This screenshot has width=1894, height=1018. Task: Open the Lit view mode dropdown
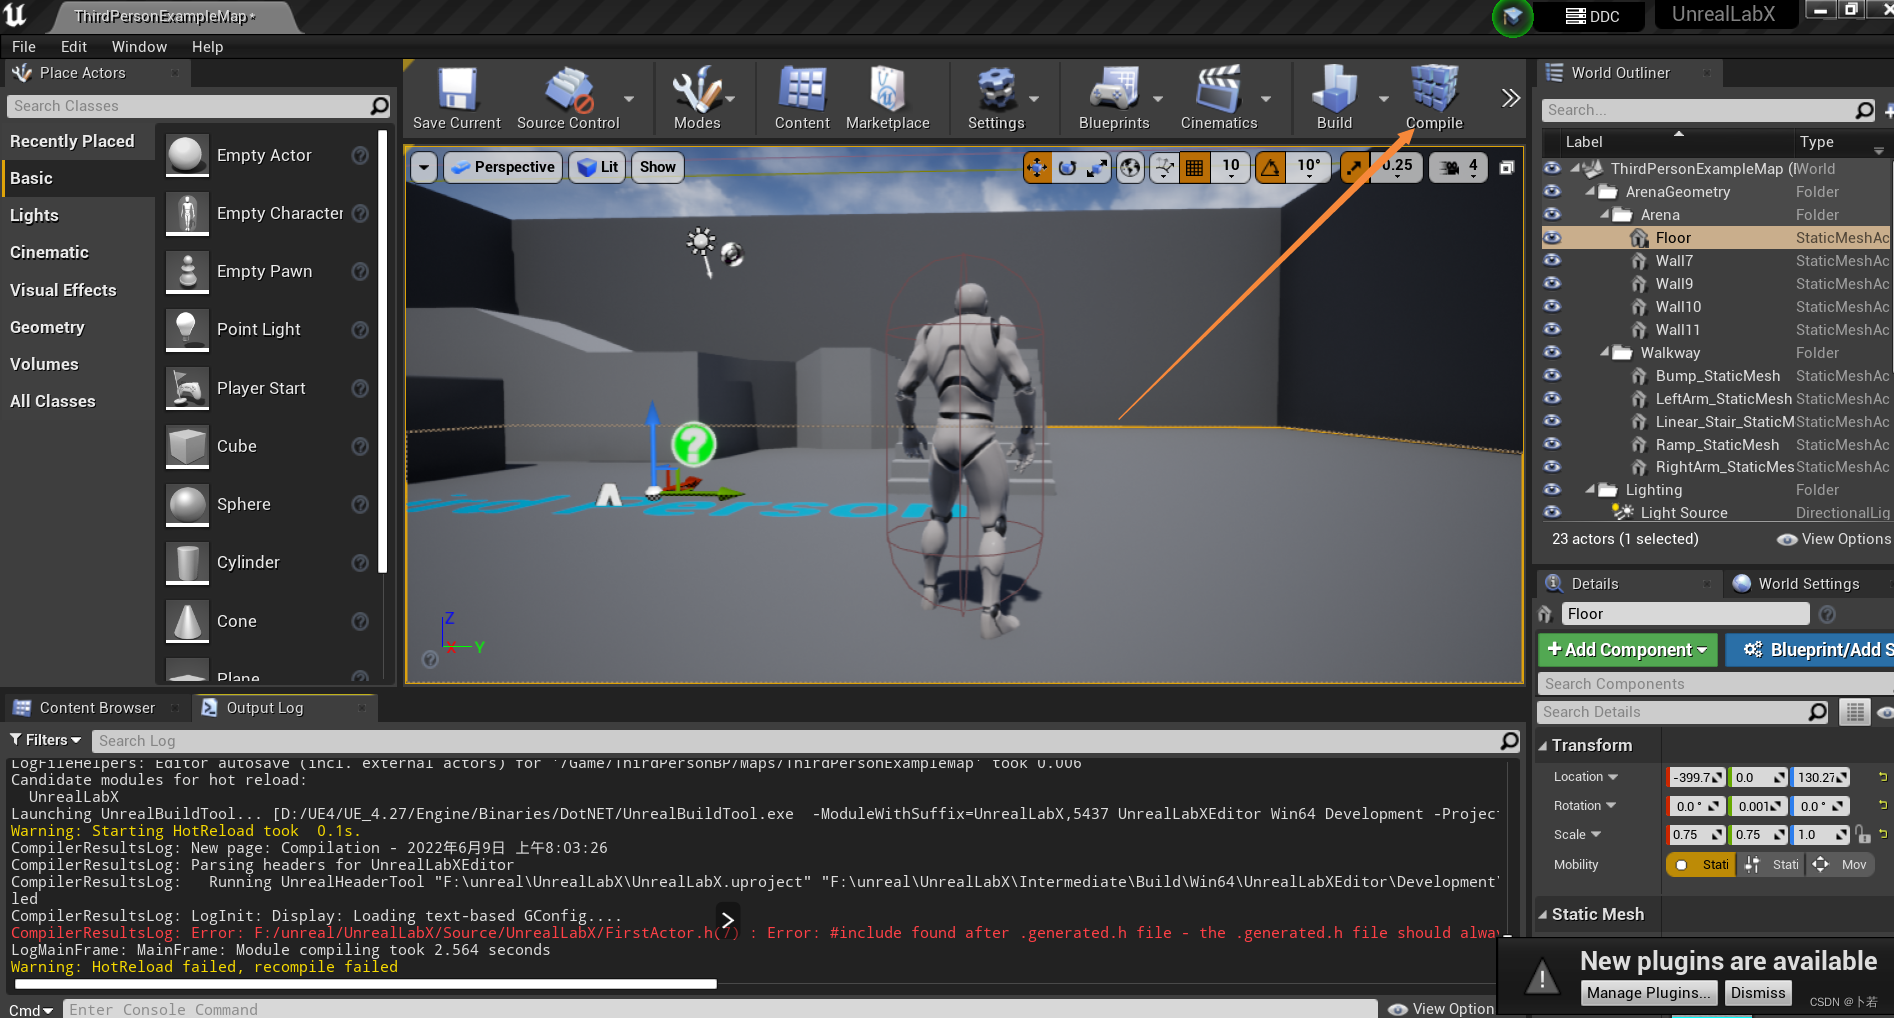tap(598, 168)
